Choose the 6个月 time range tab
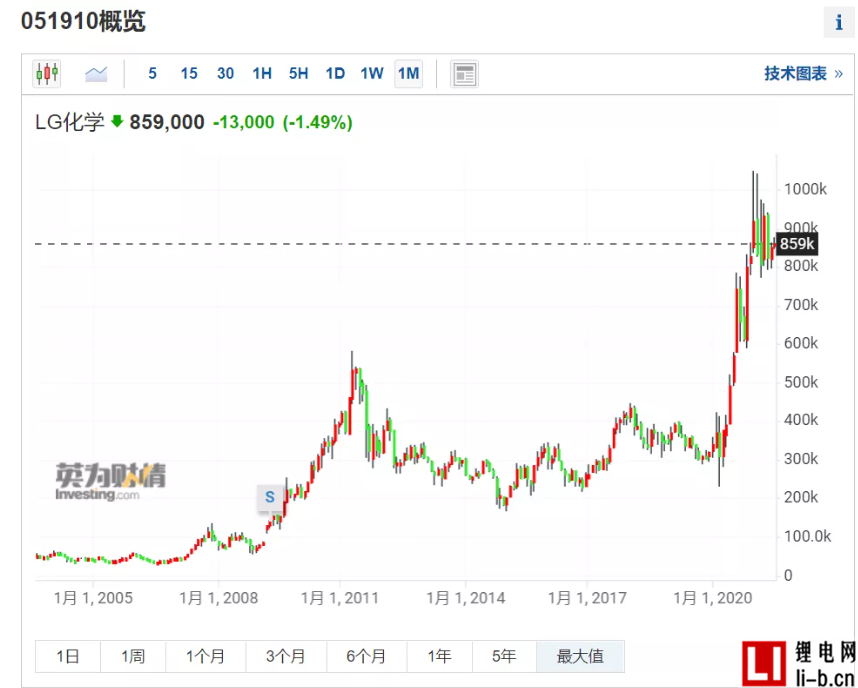858x688 pixels. 367,656
